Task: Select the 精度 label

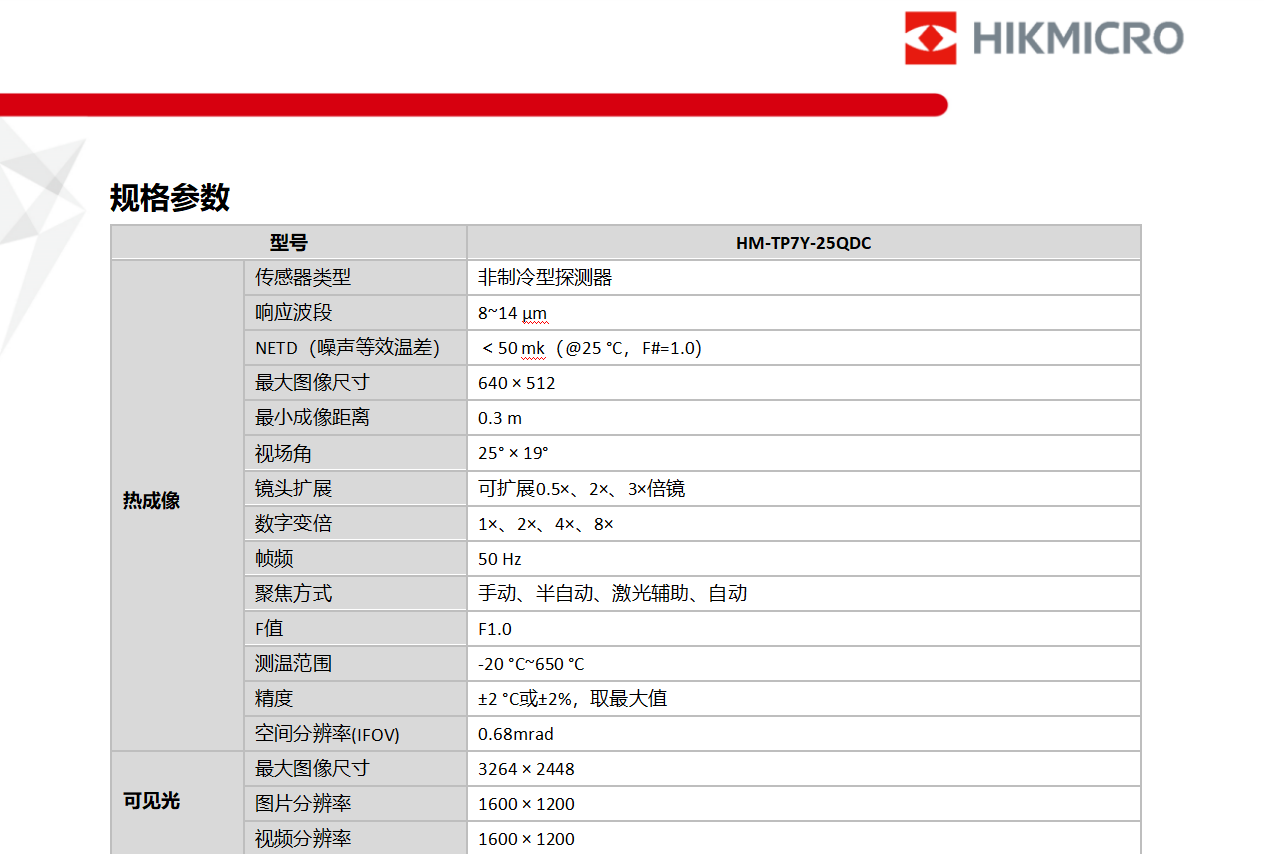Action: point(274,698)
